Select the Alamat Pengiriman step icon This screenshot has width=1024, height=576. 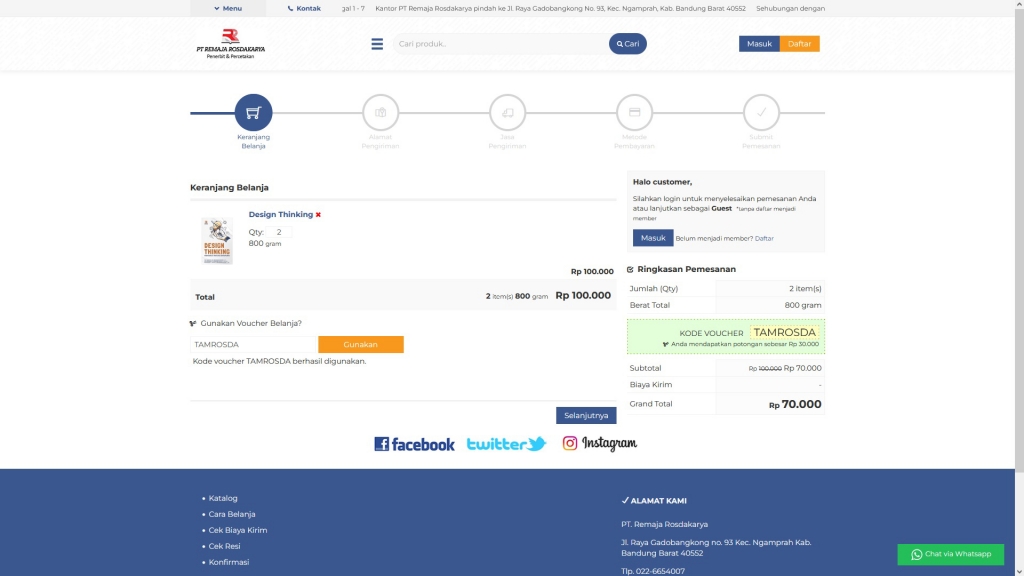[x=380, y=112]
